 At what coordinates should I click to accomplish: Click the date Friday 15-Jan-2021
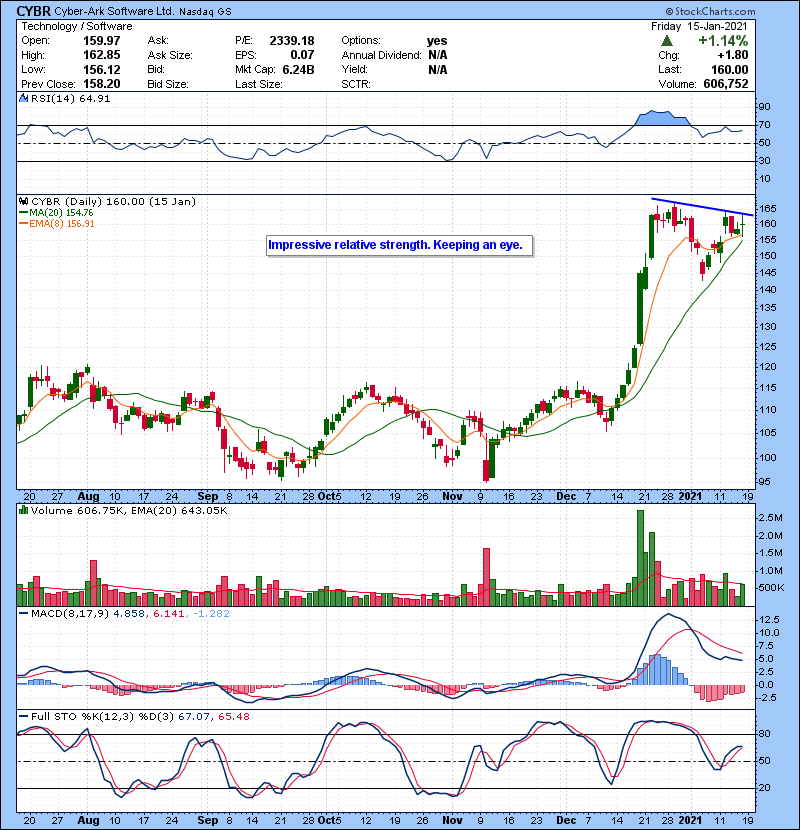click(699, 26)
